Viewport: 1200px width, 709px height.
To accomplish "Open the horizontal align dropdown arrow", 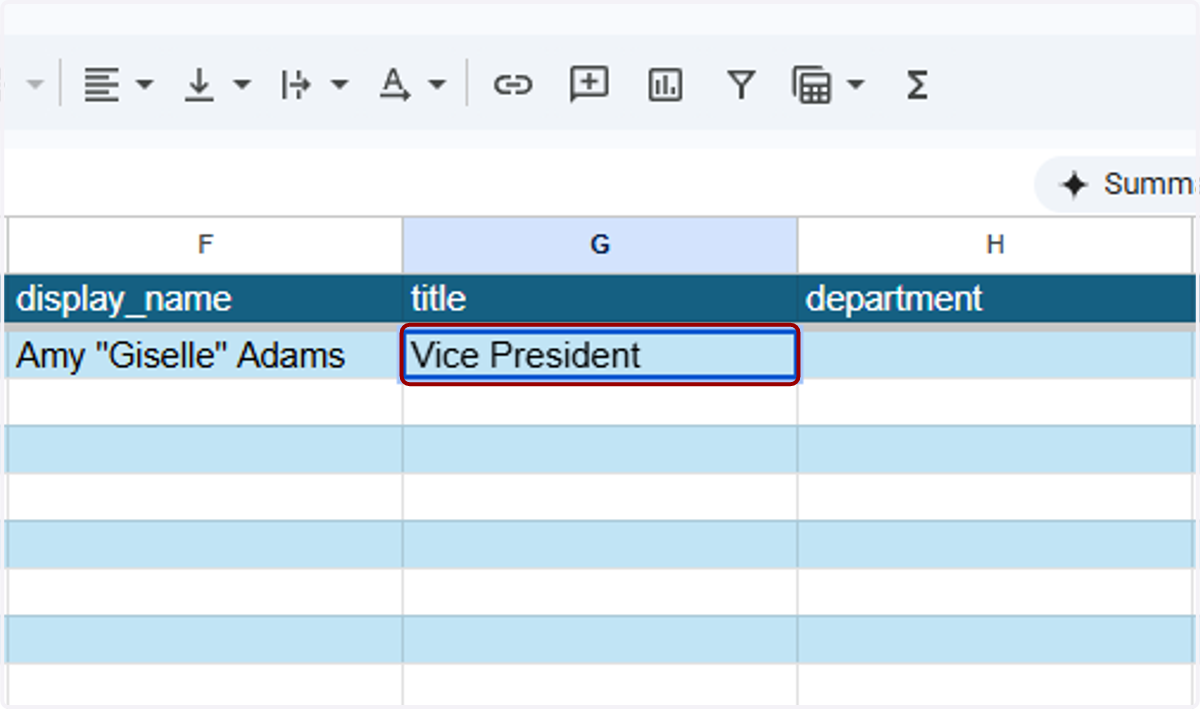I will (144, 85).
